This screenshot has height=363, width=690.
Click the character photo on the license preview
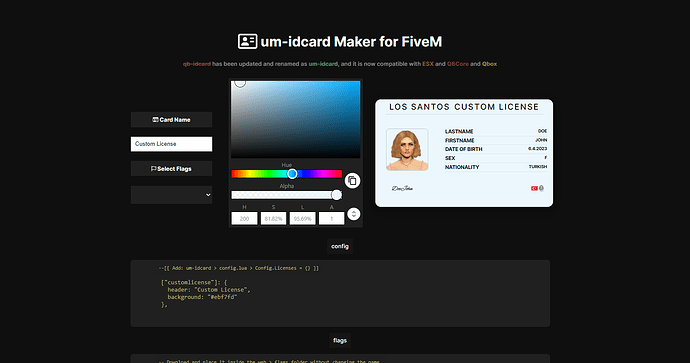tap(407, 150)
